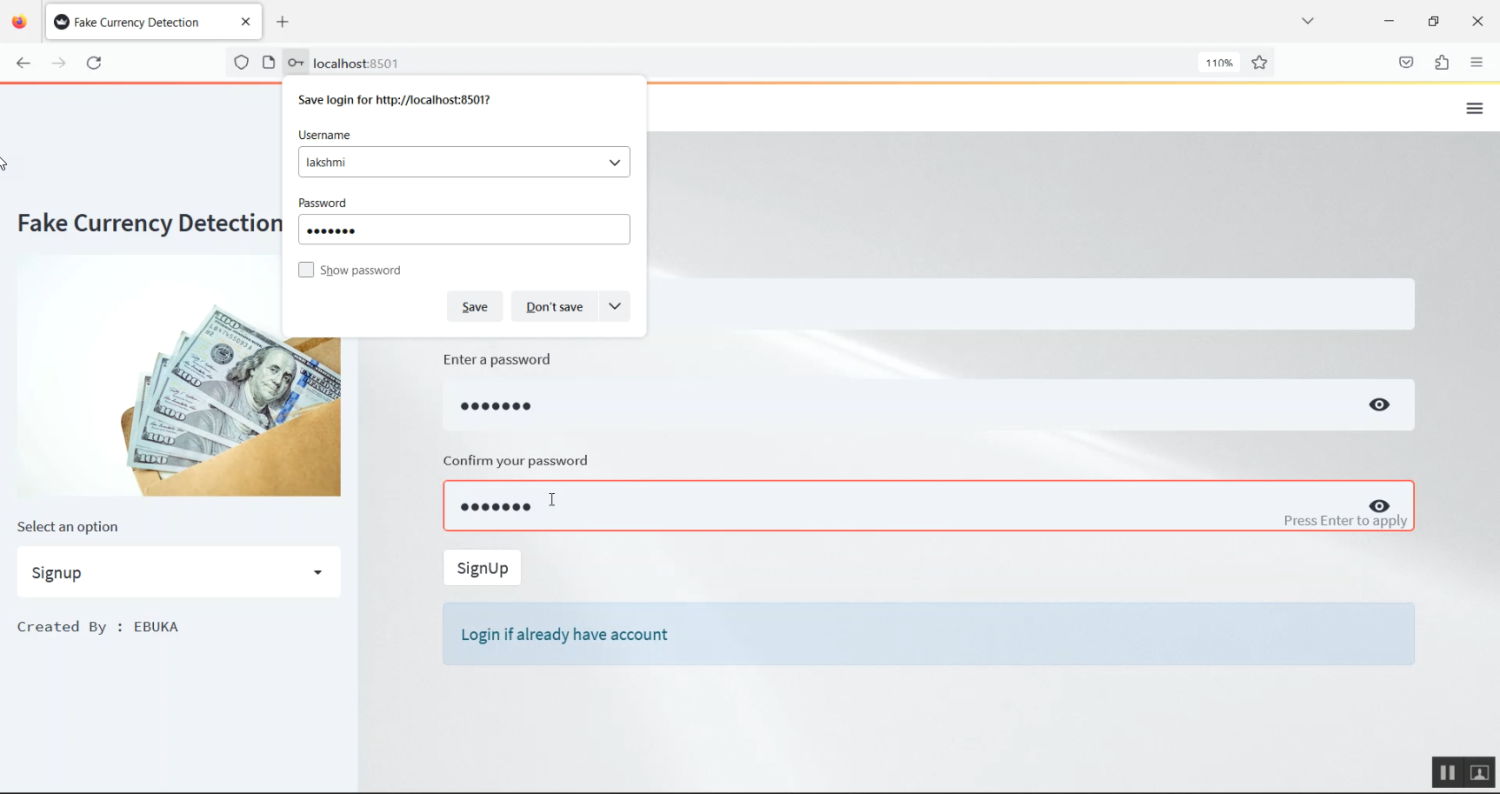
Task: Select the Fake Currency Detection tab
Action: click(x=154, y=21)
